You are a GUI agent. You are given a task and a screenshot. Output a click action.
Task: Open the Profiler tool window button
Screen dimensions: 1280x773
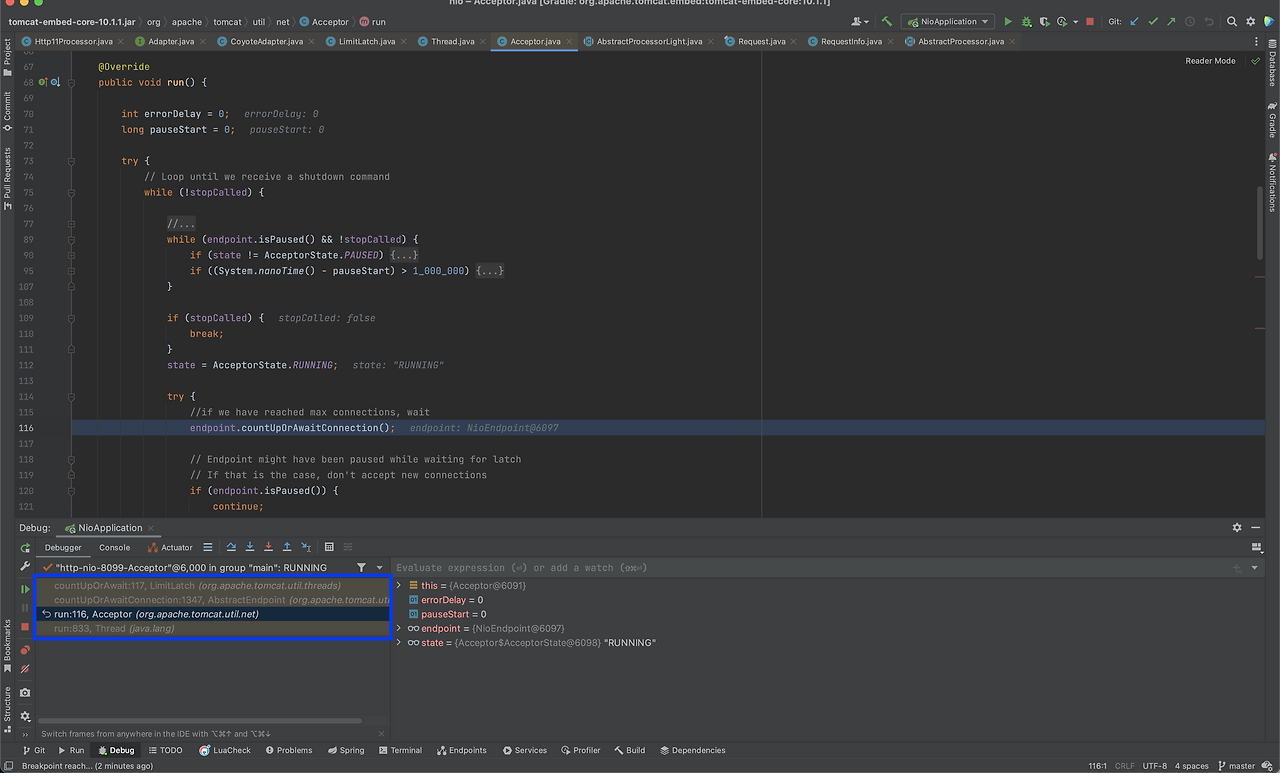(x=580, y=750)
